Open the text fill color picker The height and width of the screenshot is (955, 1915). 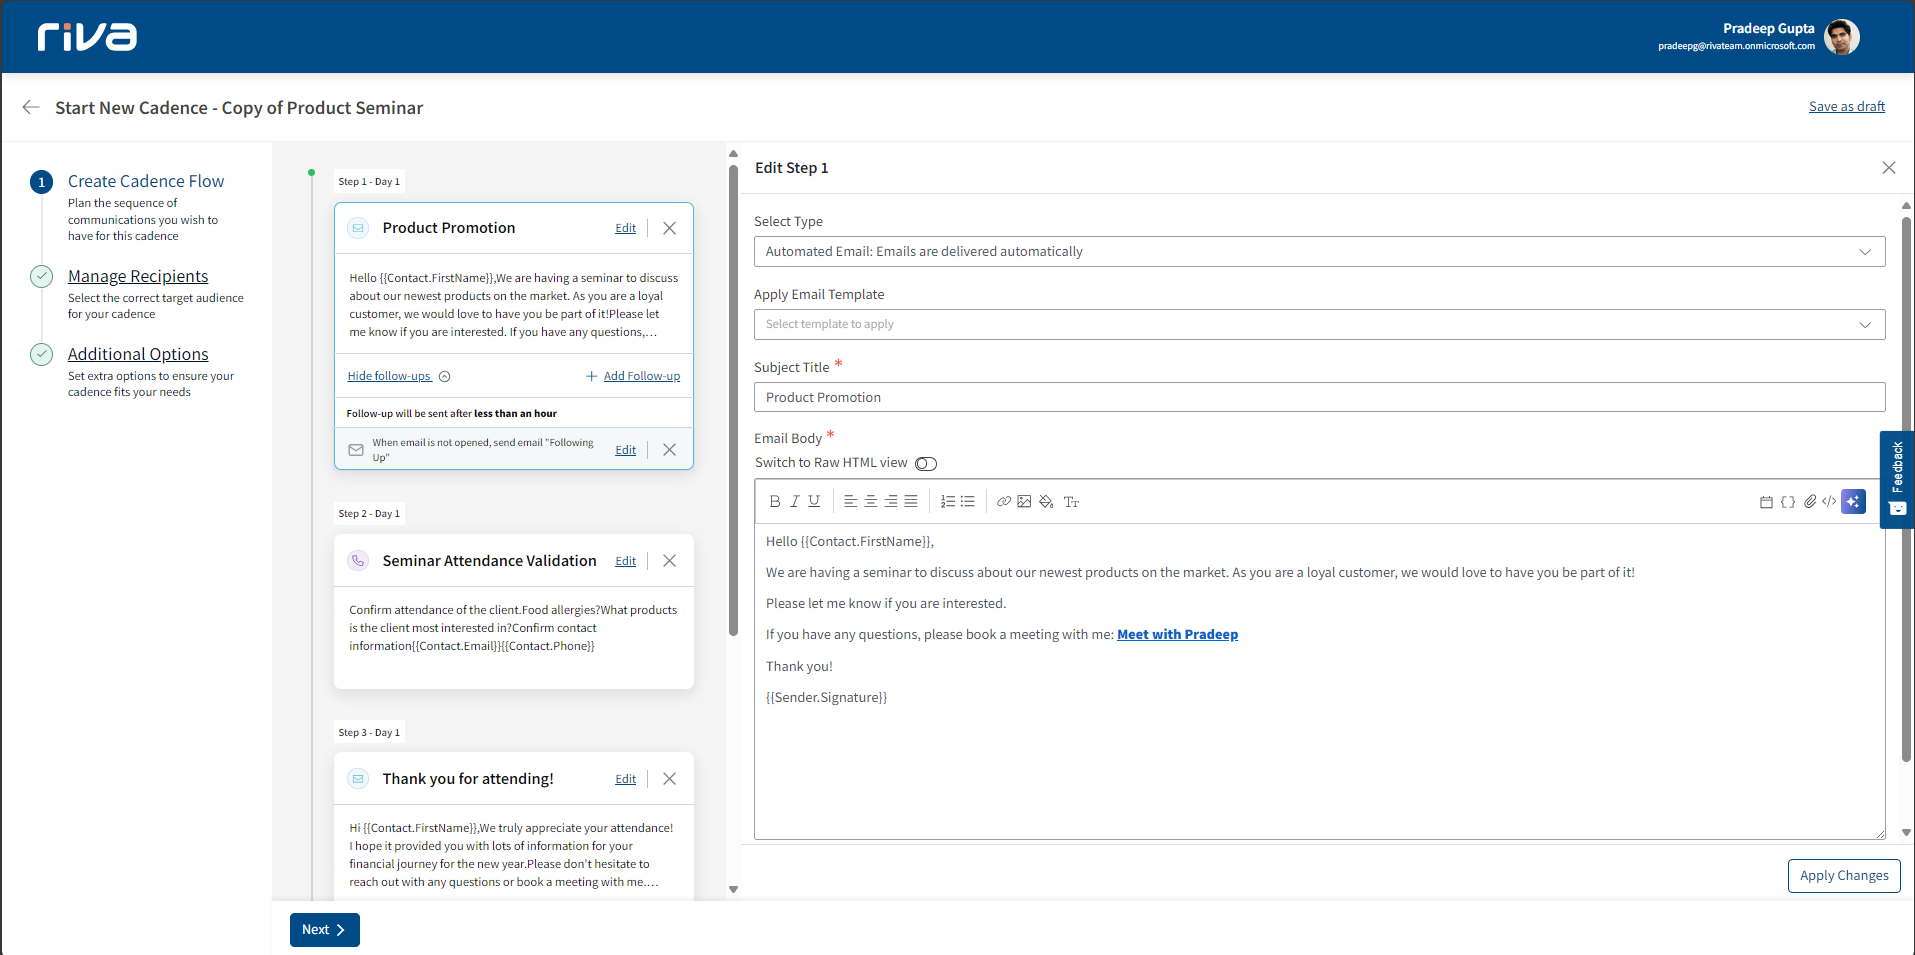1046,502
